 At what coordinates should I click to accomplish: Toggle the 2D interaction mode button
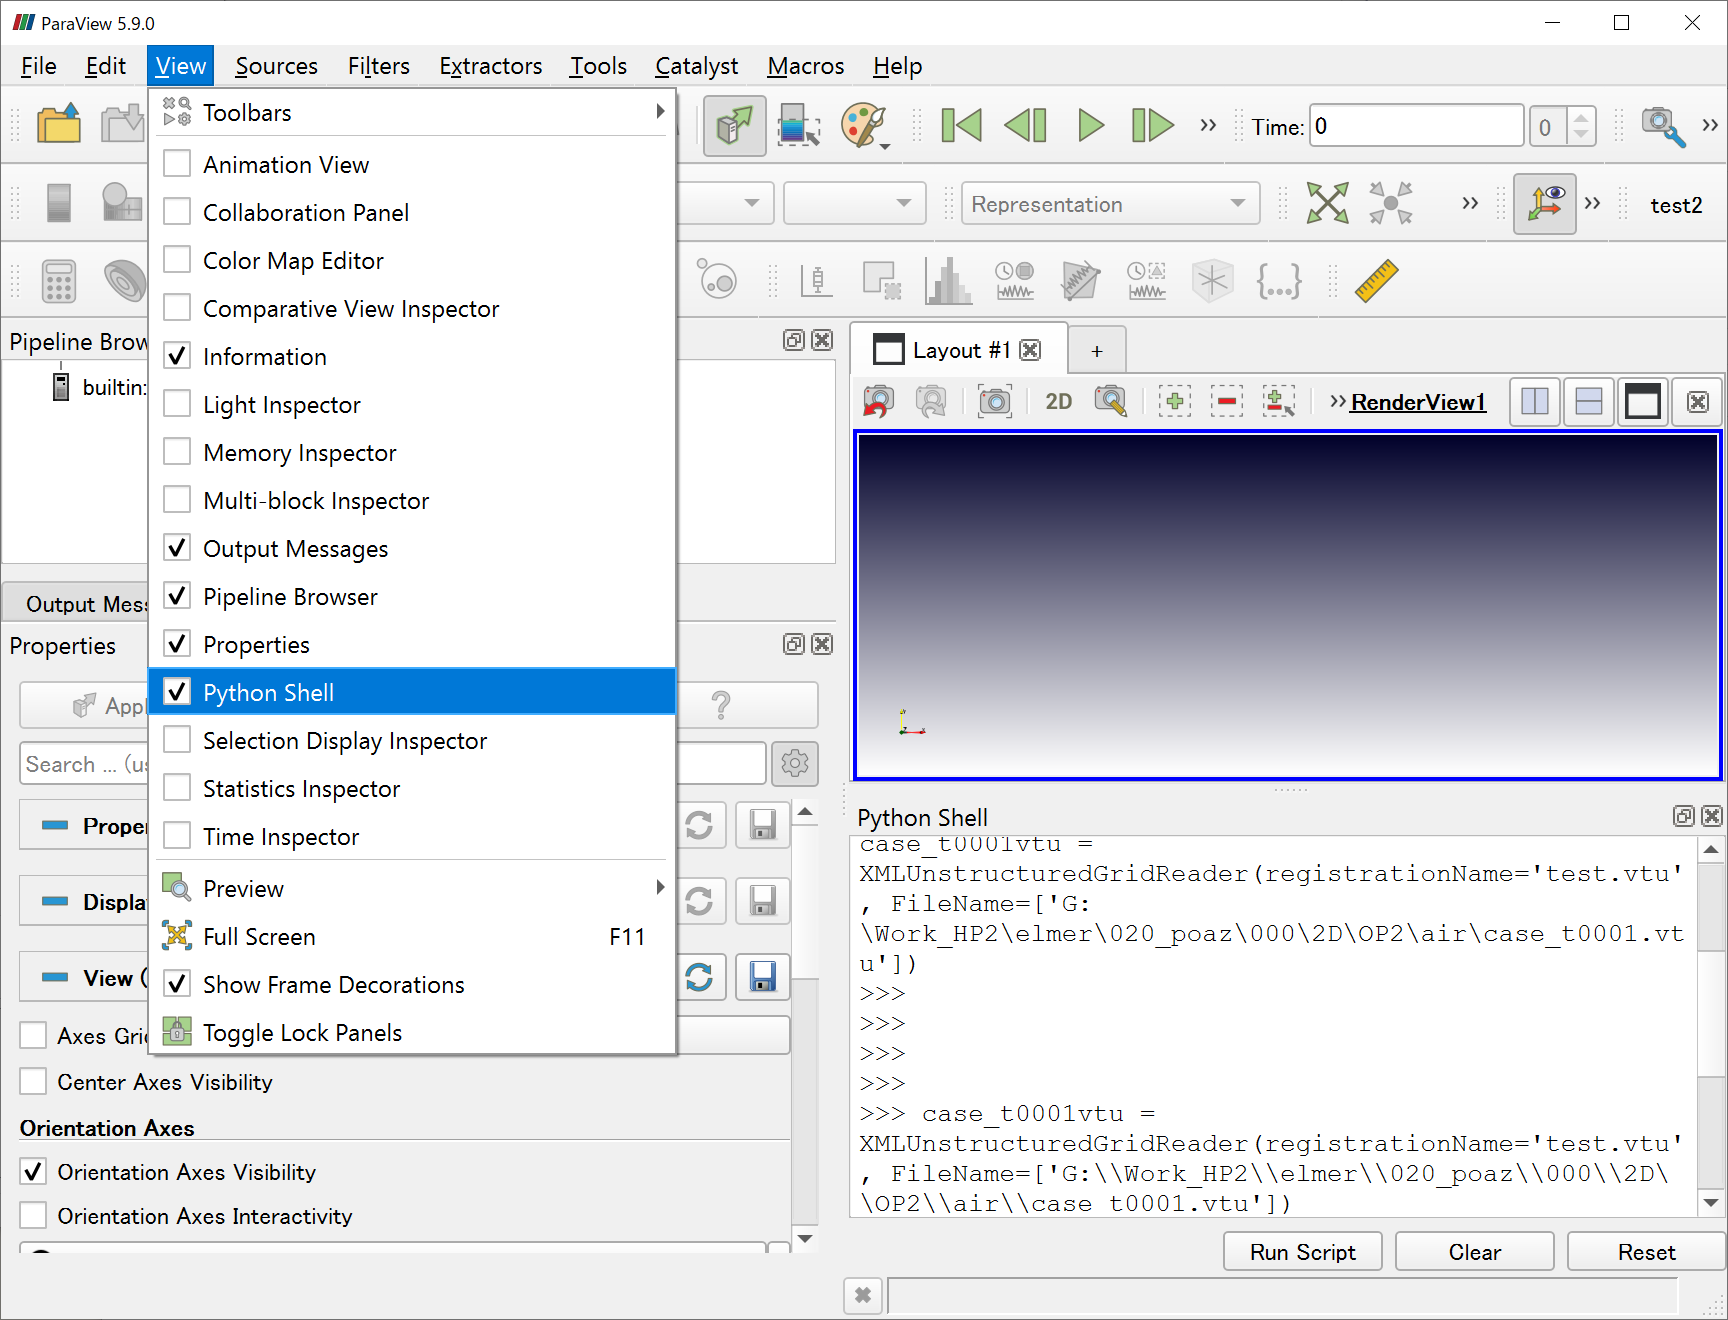click(1058, 402)
